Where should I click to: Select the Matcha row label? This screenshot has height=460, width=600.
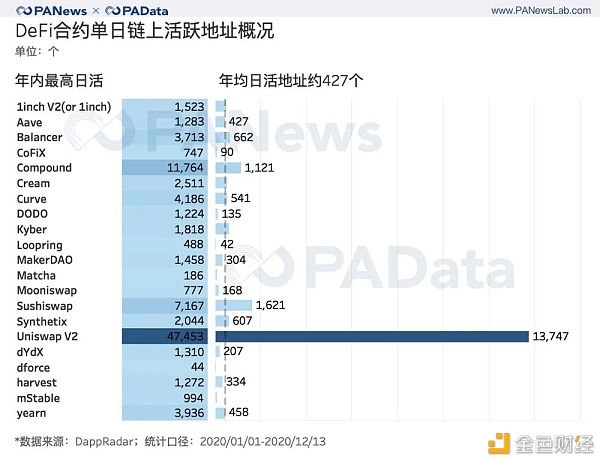click(36, 276)
